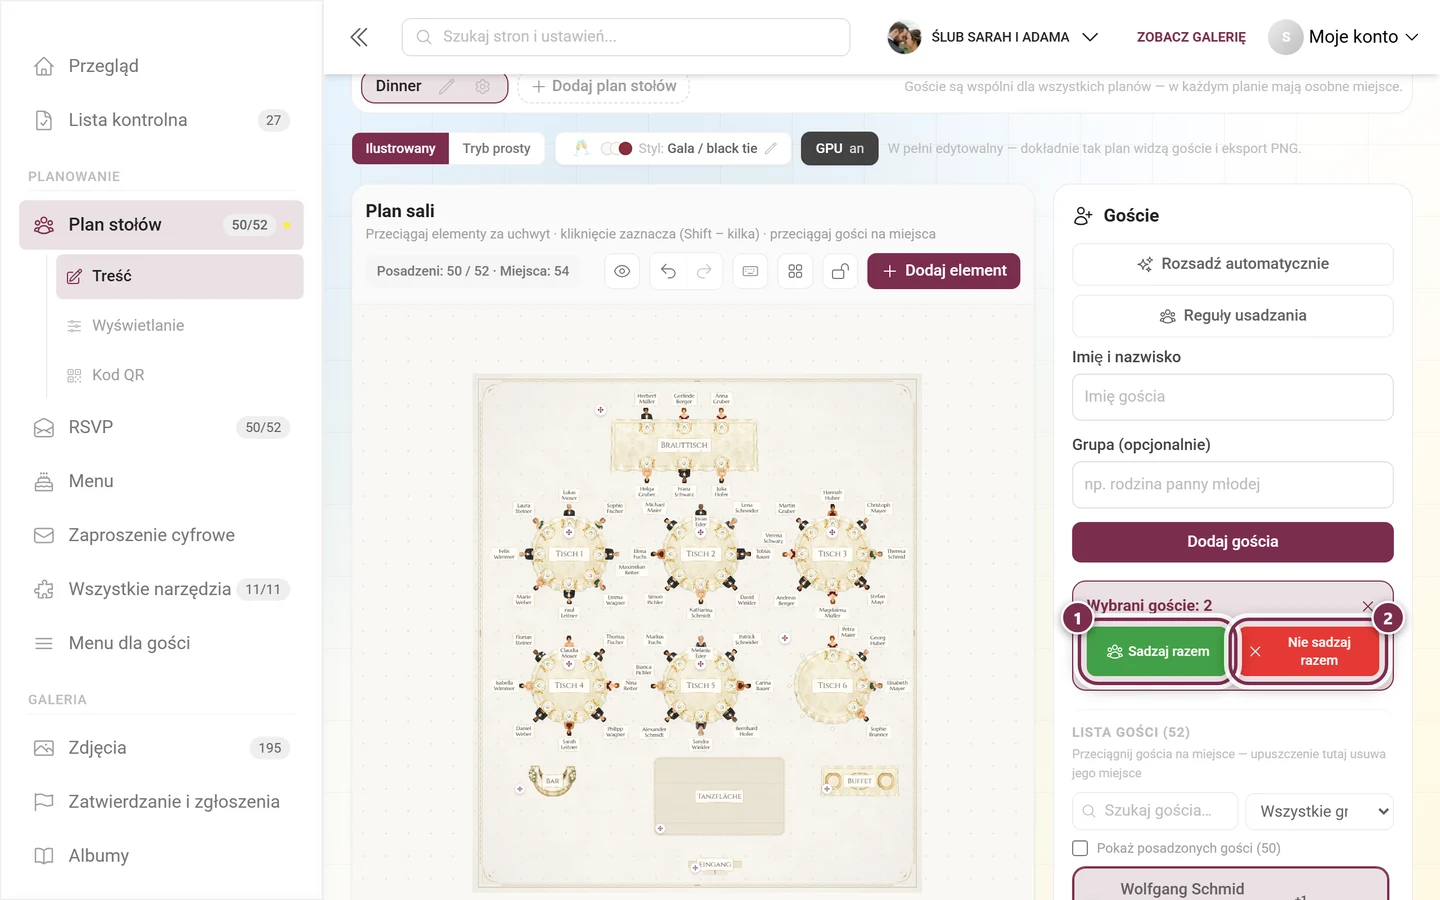Expand the Ślub Sarah i Adama event selector
The height and width of the screenshot is (900, 1440).
pyautogui.click(x=993, y=37)
